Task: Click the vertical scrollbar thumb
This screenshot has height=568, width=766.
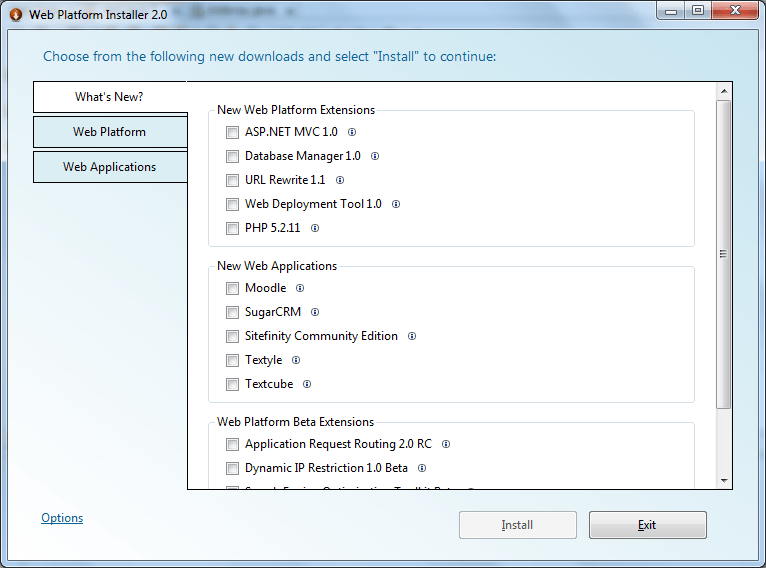Action: pyautogui.click(x=723, y=254)
